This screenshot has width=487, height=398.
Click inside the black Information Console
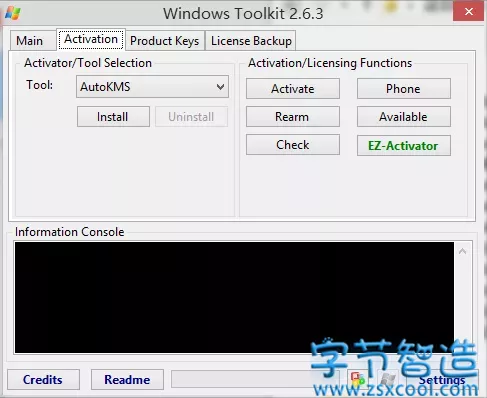click(234, 297)
